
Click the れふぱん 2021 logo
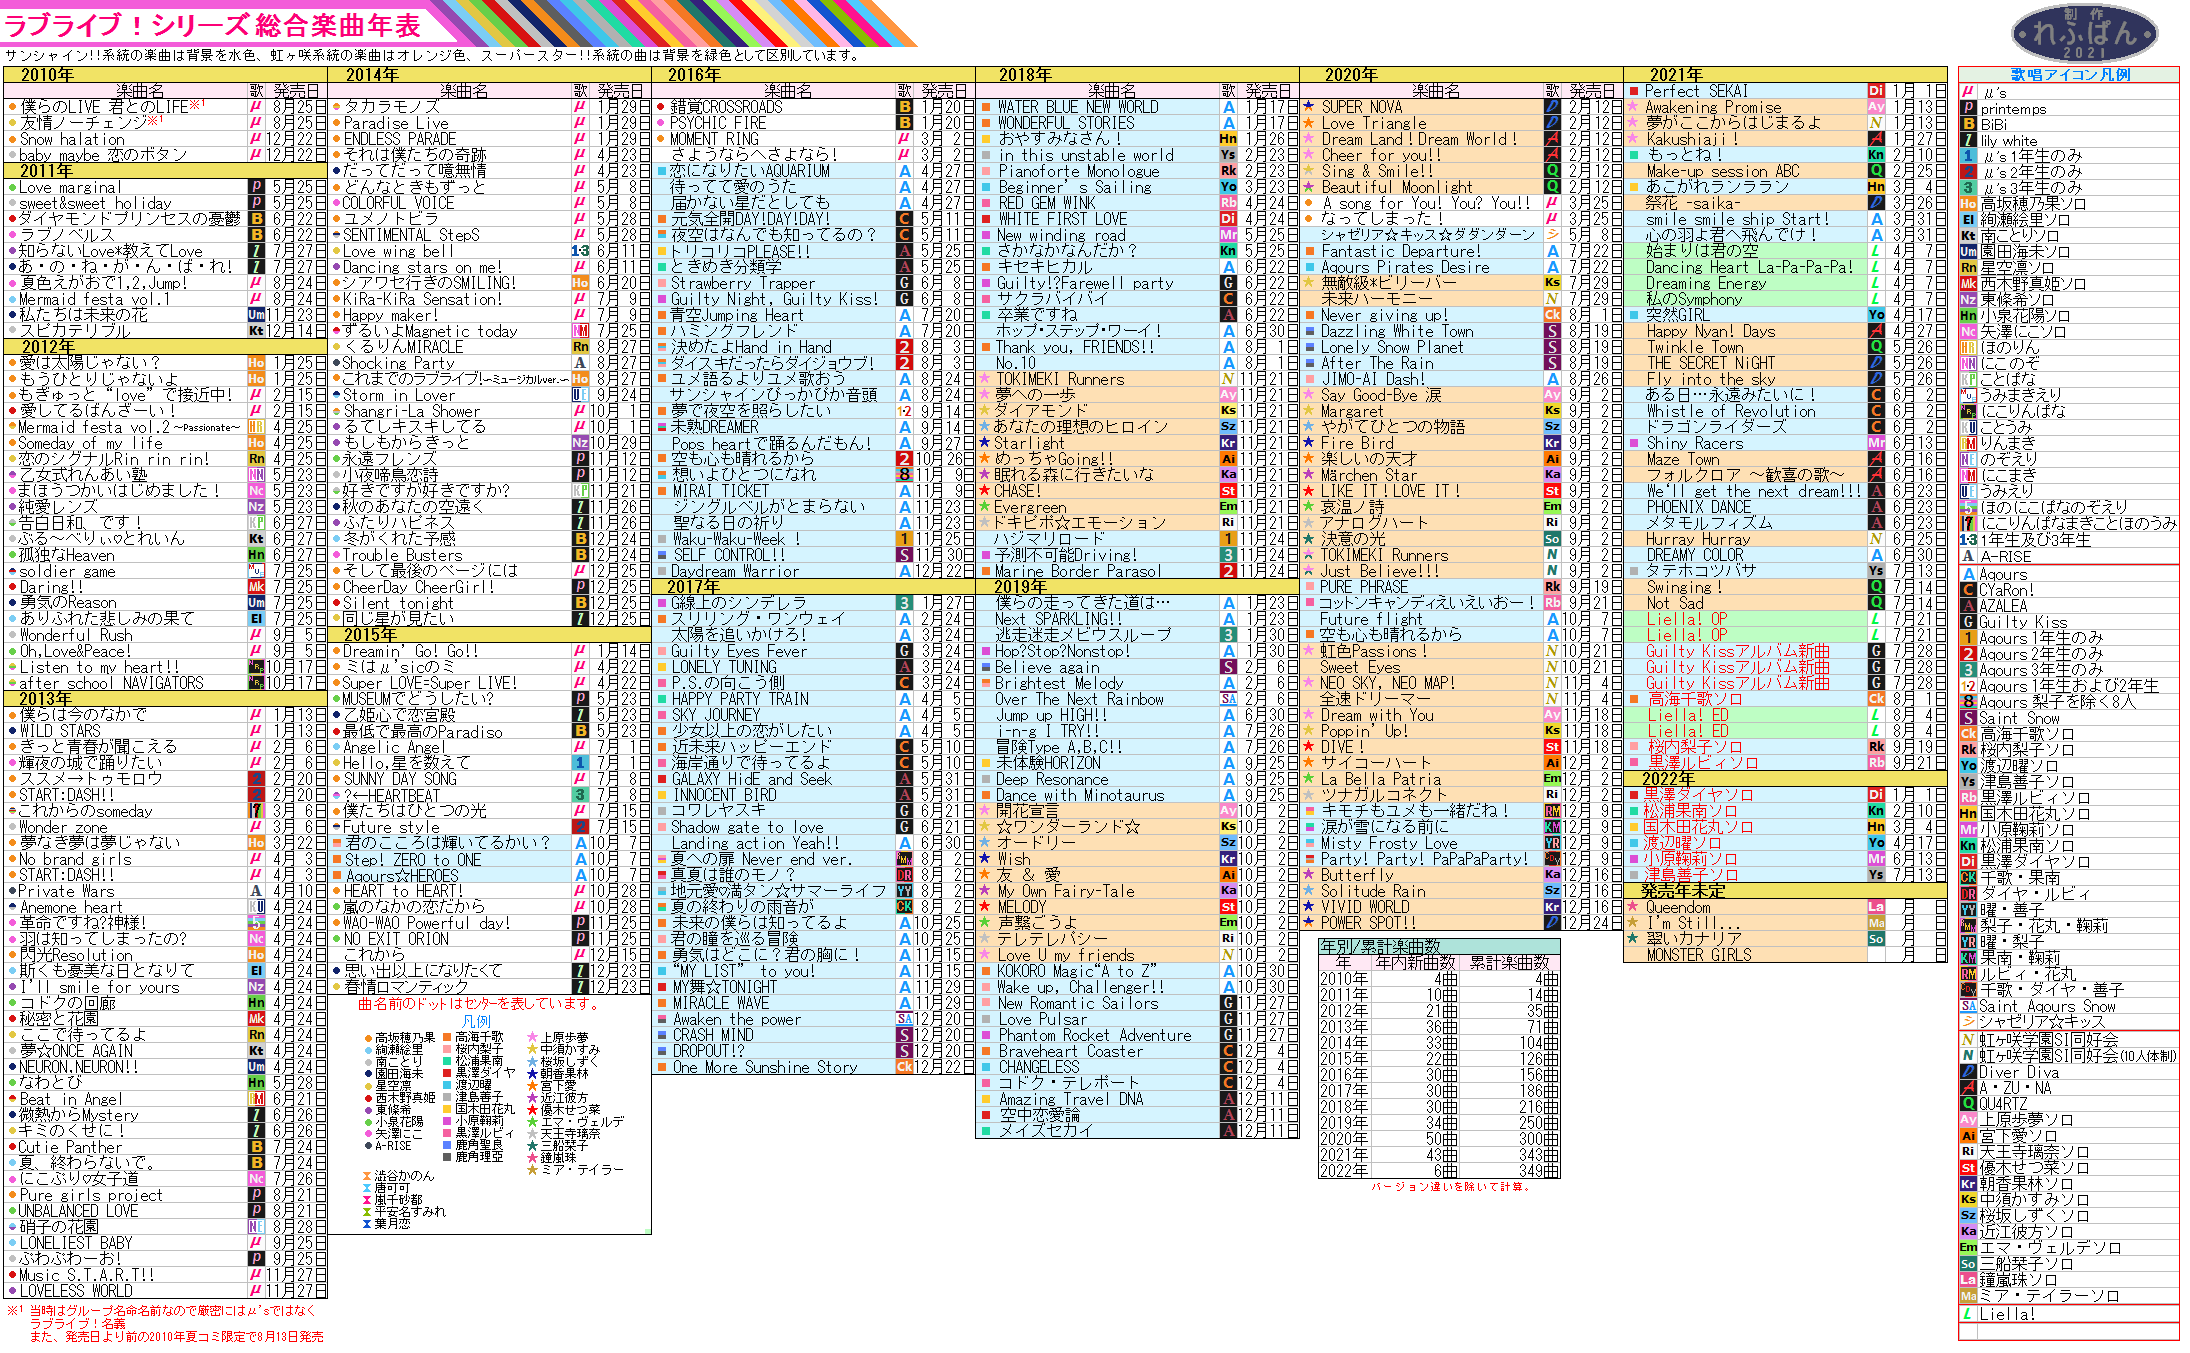(x=2084, y=33)
